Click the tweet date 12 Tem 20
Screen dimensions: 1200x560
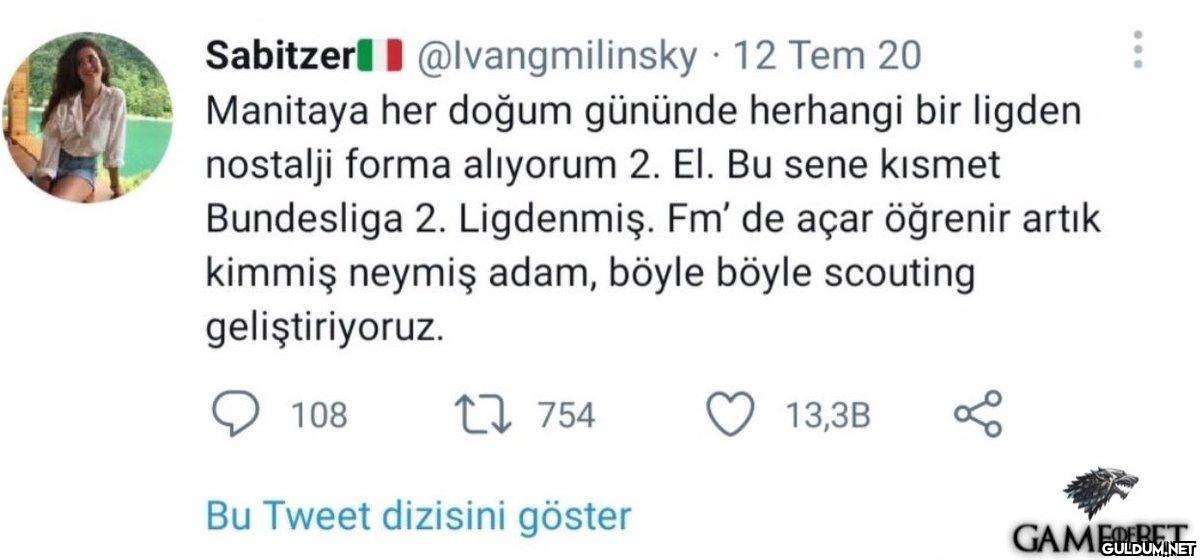(x=827, y=56)
